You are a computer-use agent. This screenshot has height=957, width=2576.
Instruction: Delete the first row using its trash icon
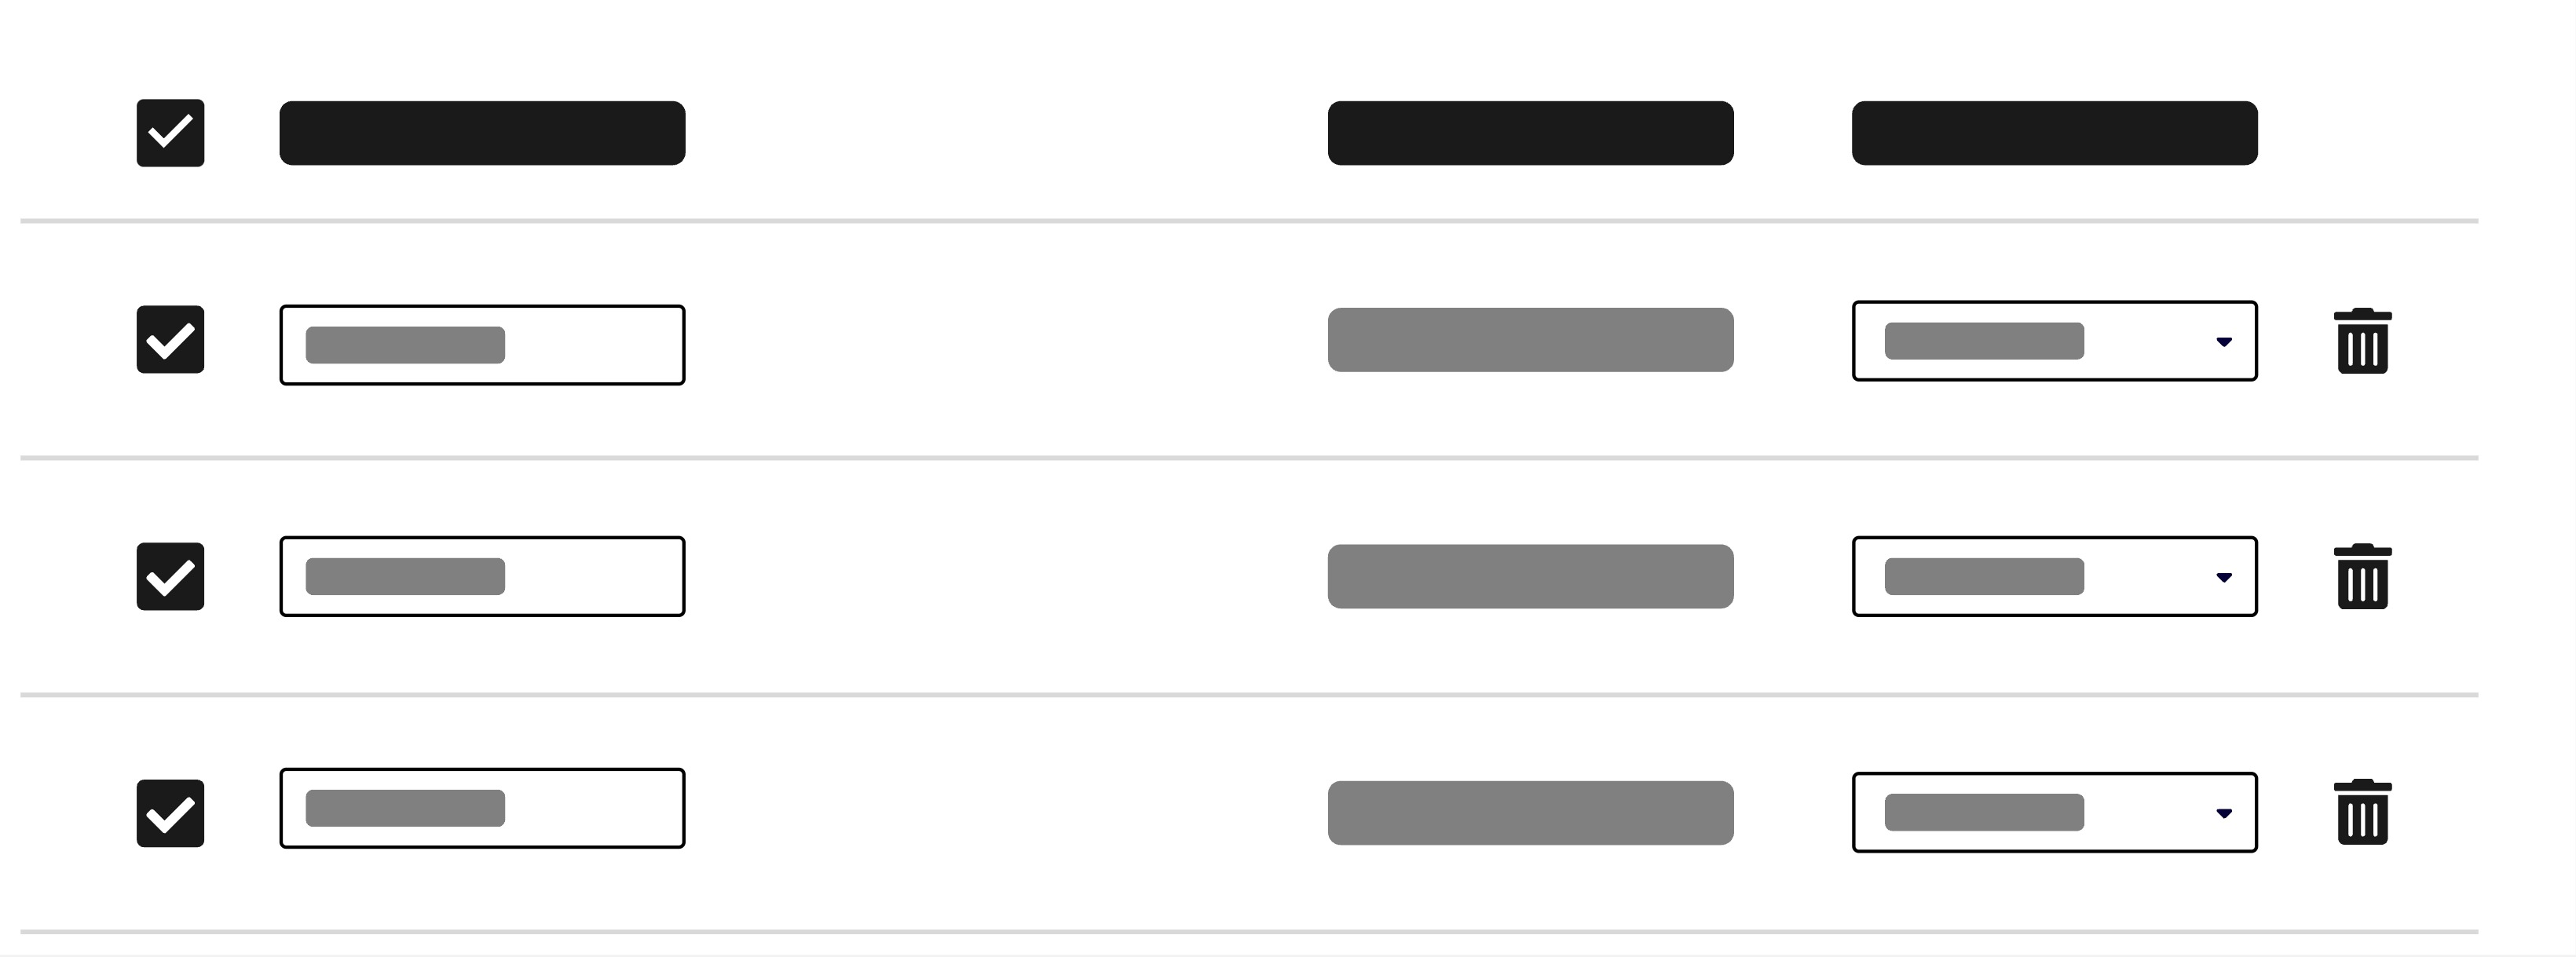(x=2362, y=341)
